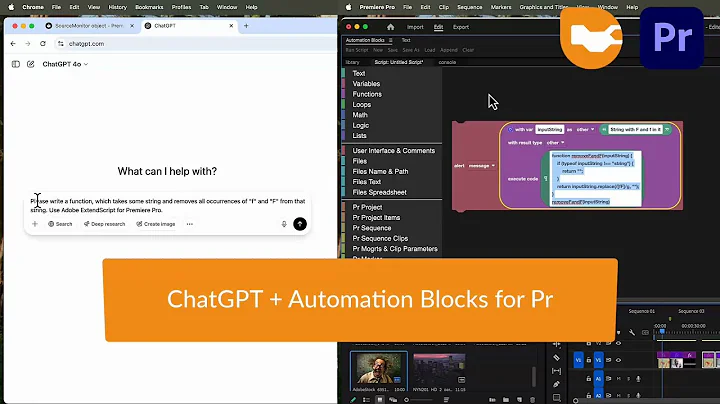720x404 pixels.
Task: Open Premiere Pro's Sequence menu
Action: pyautogui.click(x=469, y=7)
